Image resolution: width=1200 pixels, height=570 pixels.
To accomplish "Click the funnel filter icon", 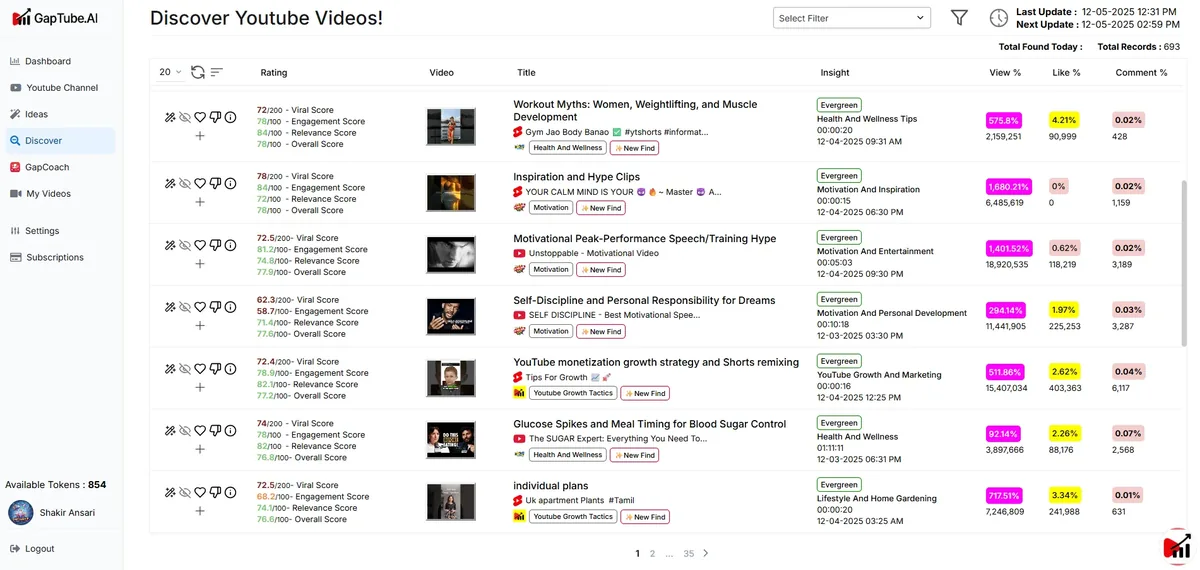I will pyautogui.click(x=959, y=17).
